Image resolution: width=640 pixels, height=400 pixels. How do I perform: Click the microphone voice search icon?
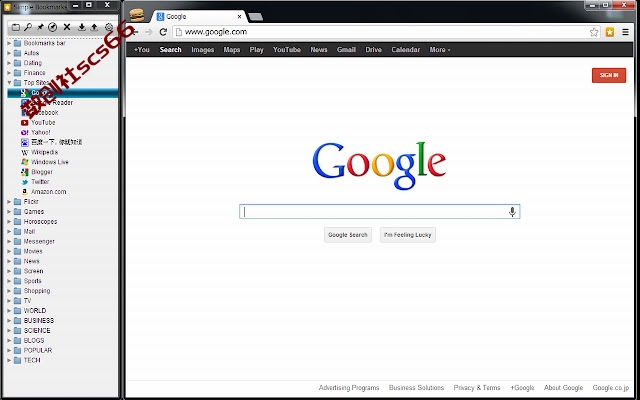pyautogui.click(x=512, y=211)
